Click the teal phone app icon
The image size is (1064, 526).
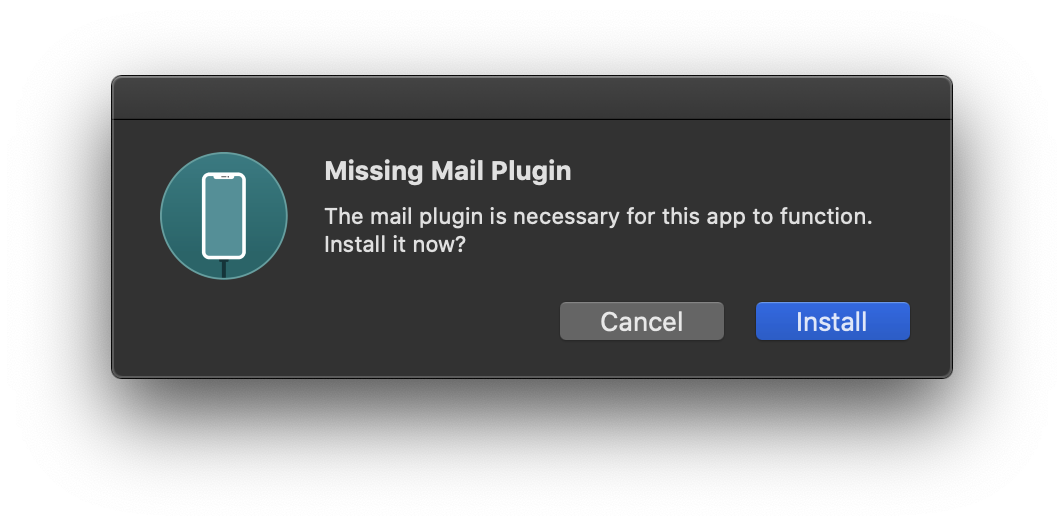[x=224, y=216]
